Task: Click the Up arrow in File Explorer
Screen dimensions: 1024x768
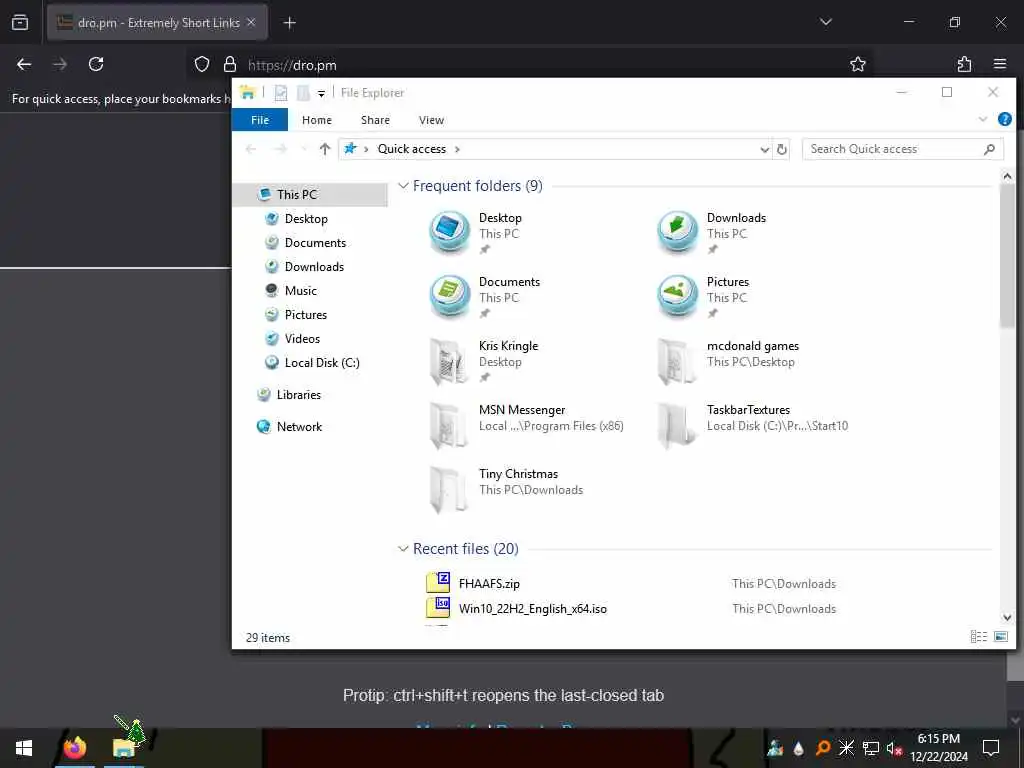Action: tap(325, 149)
